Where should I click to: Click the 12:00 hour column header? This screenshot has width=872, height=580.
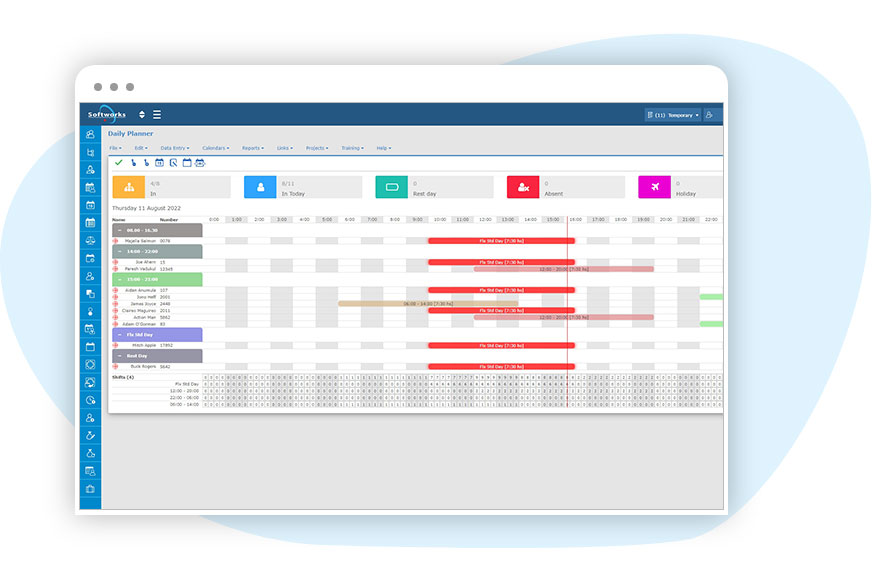click(x=485, y=220)
